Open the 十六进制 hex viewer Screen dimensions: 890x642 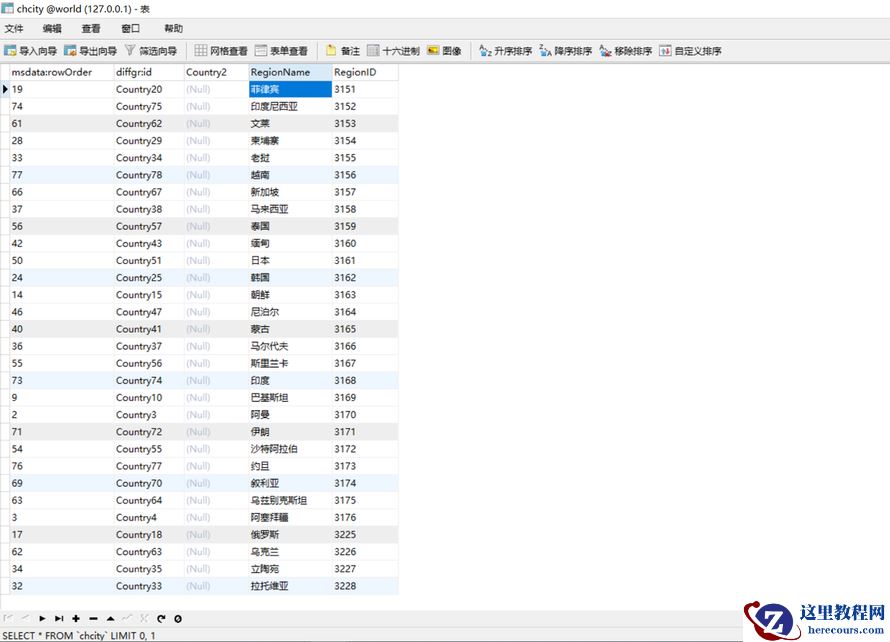393,51
